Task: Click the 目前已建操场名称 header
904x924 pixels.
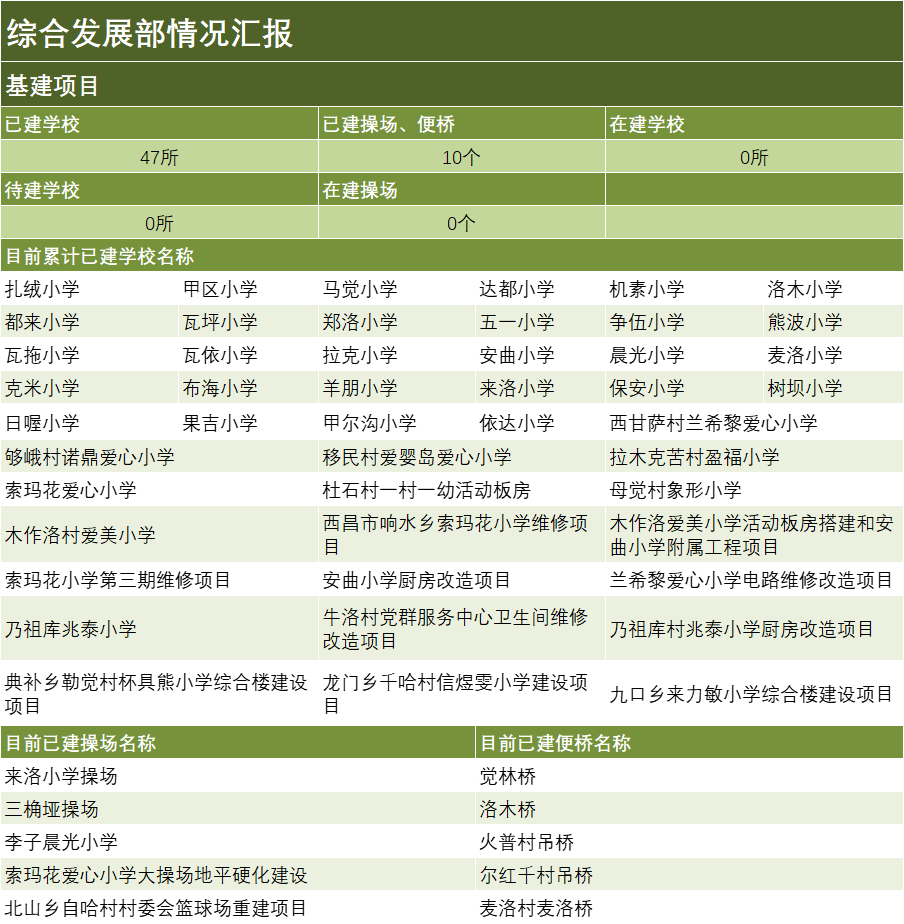Action: (x=237, y=742)
